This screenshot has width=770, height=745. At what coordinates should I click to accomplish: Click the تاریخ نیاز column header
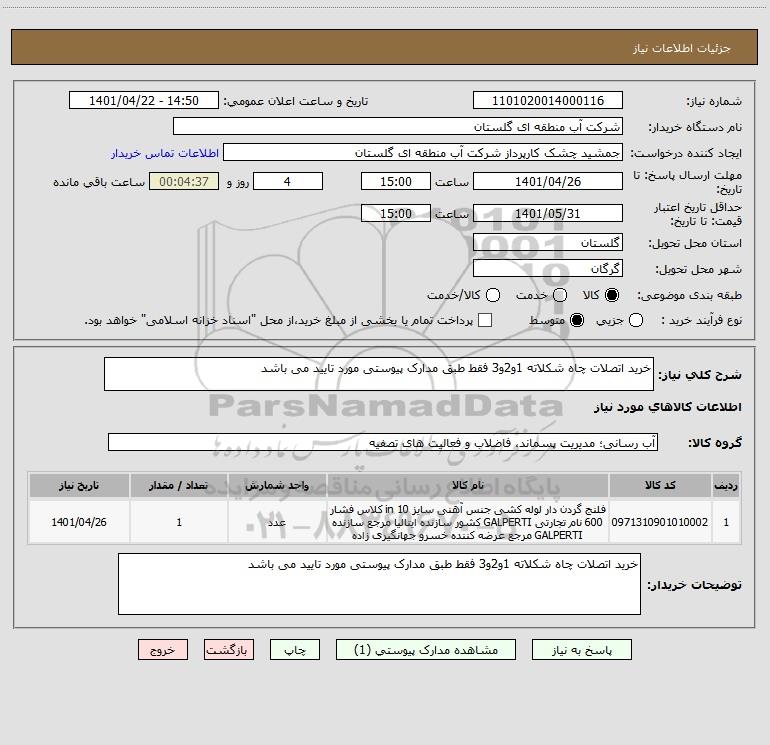pos(79,486)
